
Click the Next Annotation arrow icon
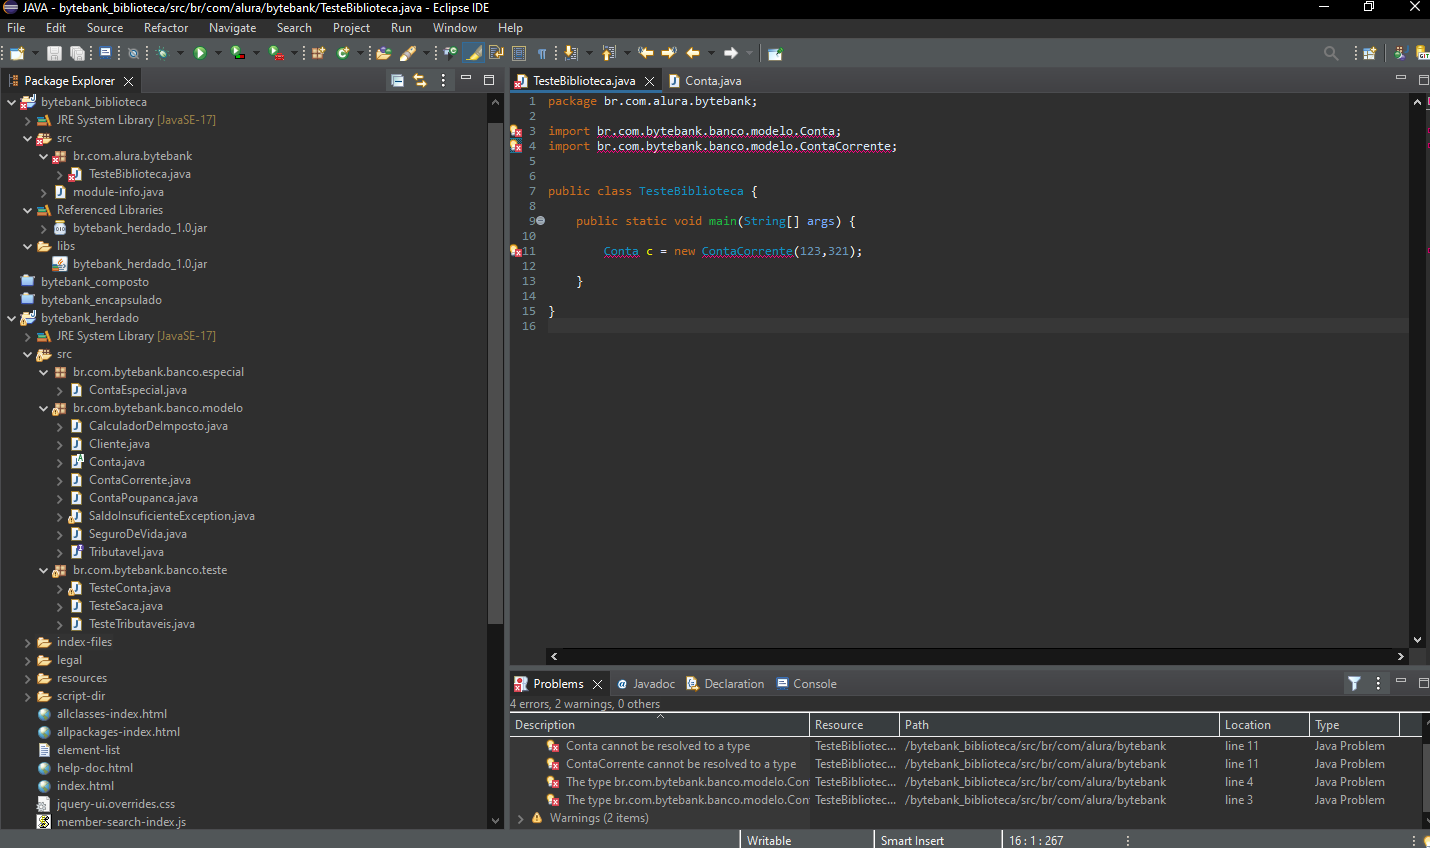tap(571, 53)
